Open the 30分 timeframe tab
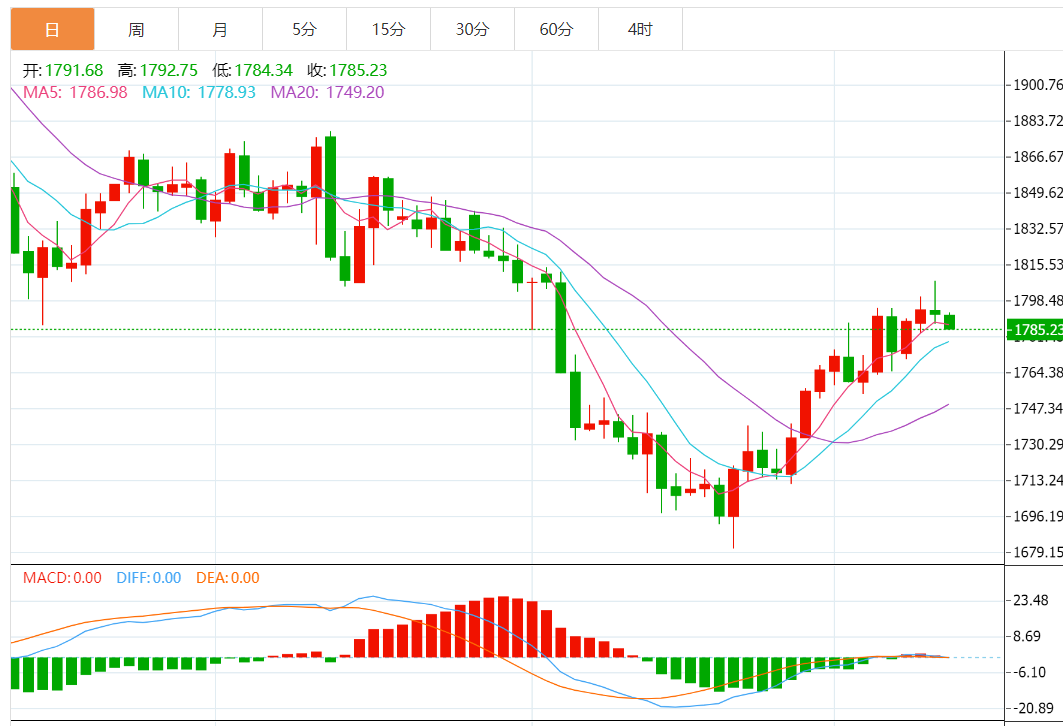 473,29
